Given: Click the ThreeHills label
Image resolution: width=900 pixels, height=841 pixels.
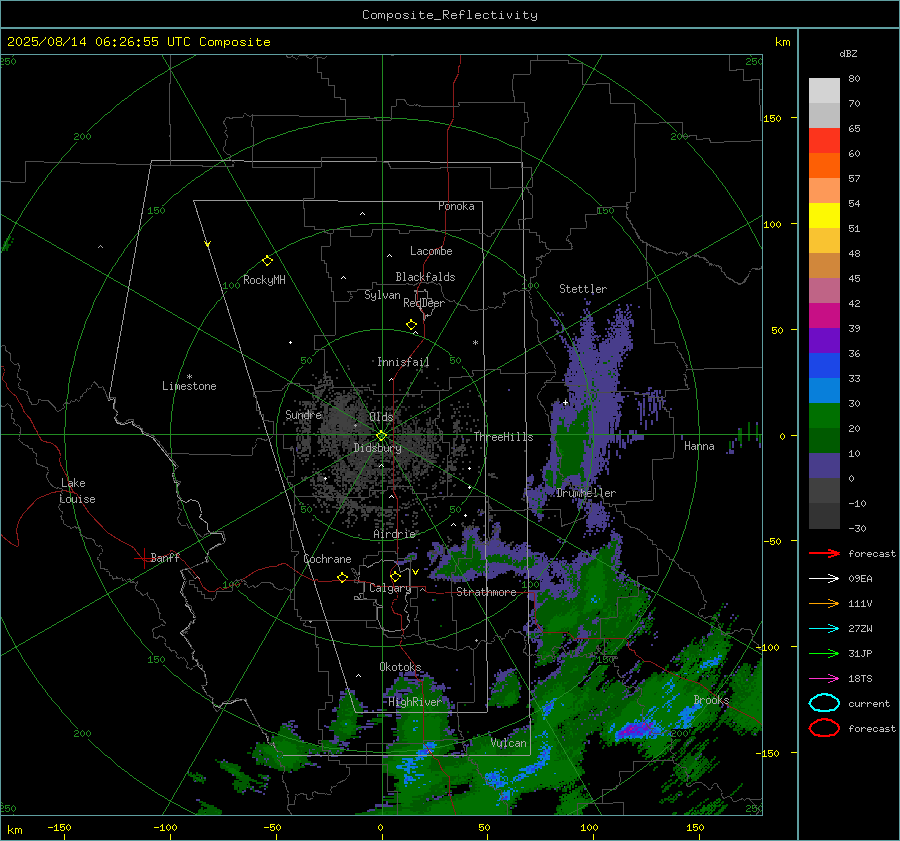Looking at the screenshot, I should click(x=503, y=437).
